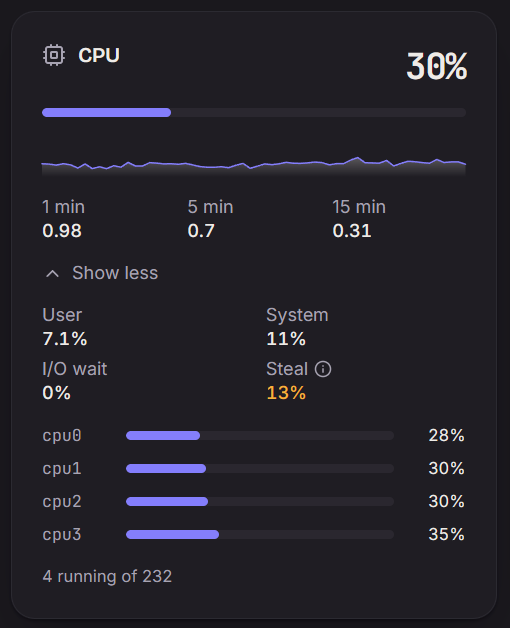Click the System 11% stat
510x628 pixels.
[297, 327]
